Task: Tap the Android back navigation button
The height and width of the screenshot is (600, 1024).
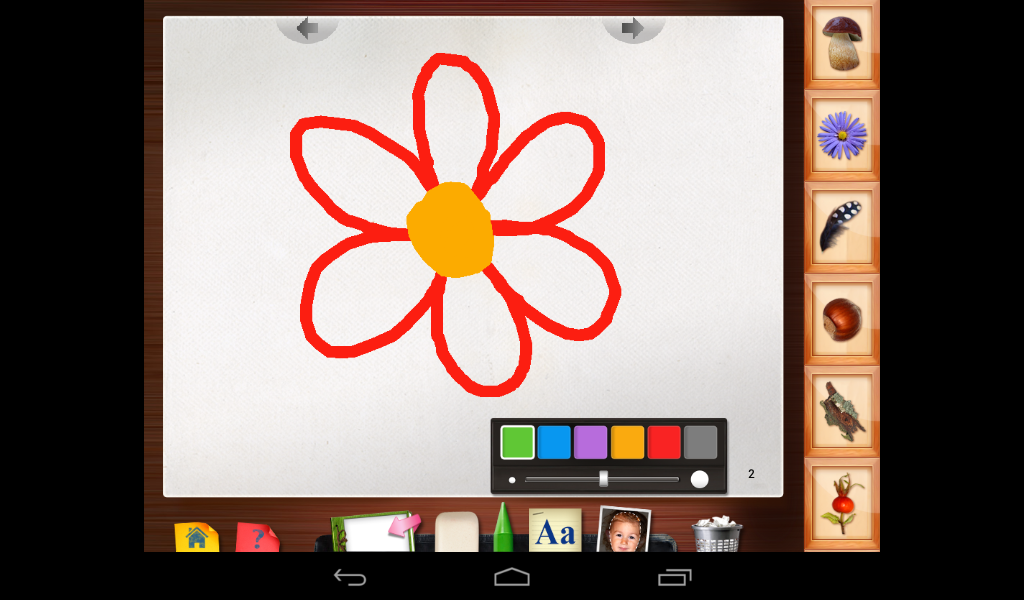Action: [350, 577]
